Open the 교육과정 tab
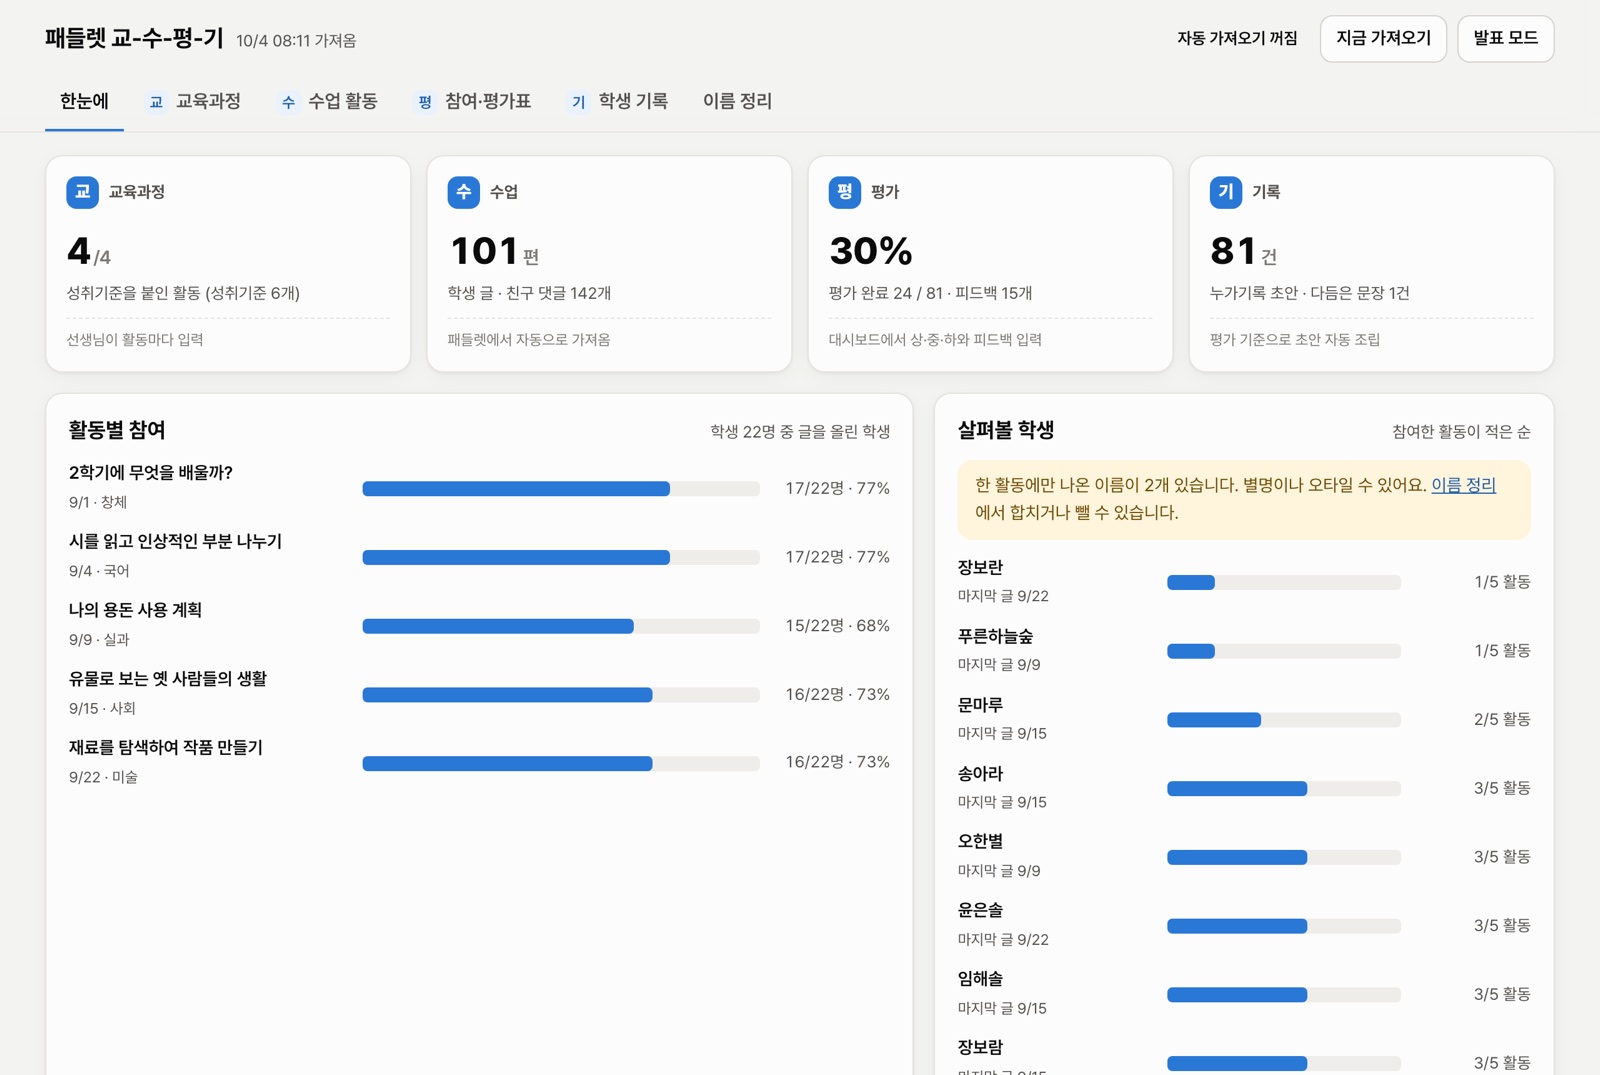The width and height of the screenshot is (1600, 1075). point(194,101)
